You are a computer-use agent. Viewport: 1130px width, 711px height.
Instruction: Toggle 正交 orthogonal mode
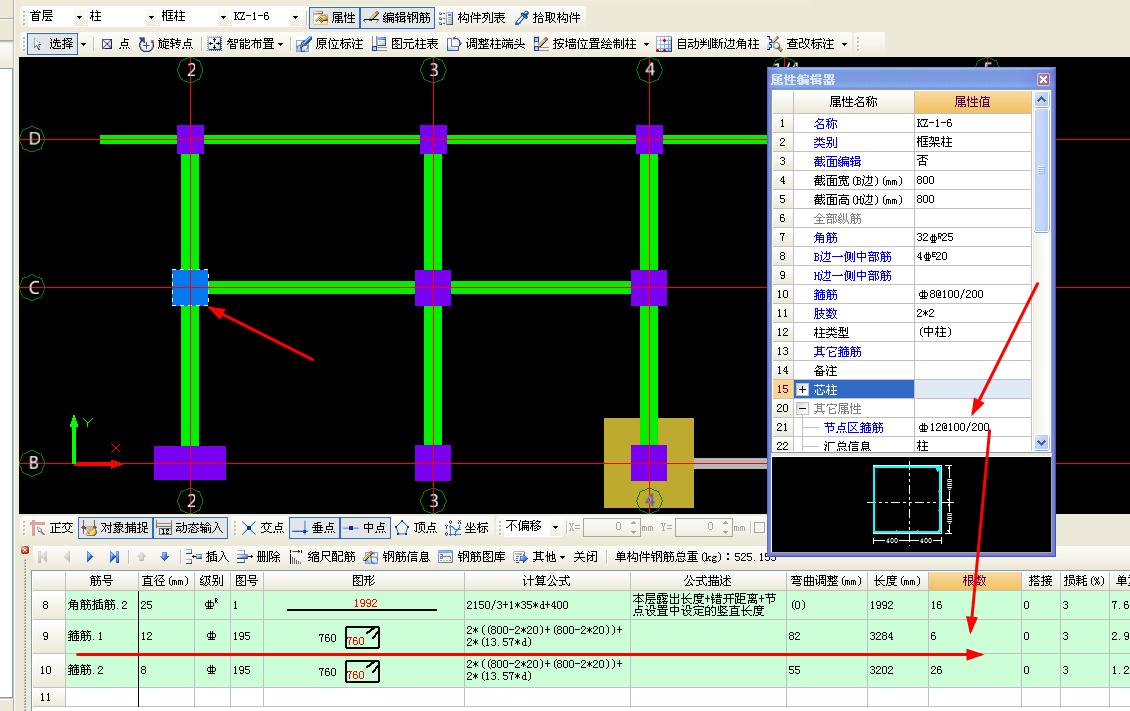(x=51, y=528)
